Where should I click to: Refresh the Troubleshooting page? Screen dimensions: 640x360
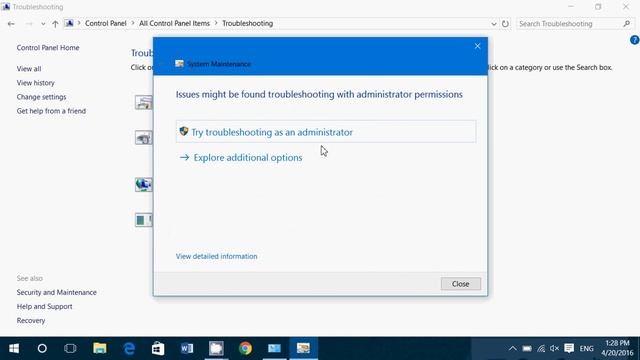505,24
